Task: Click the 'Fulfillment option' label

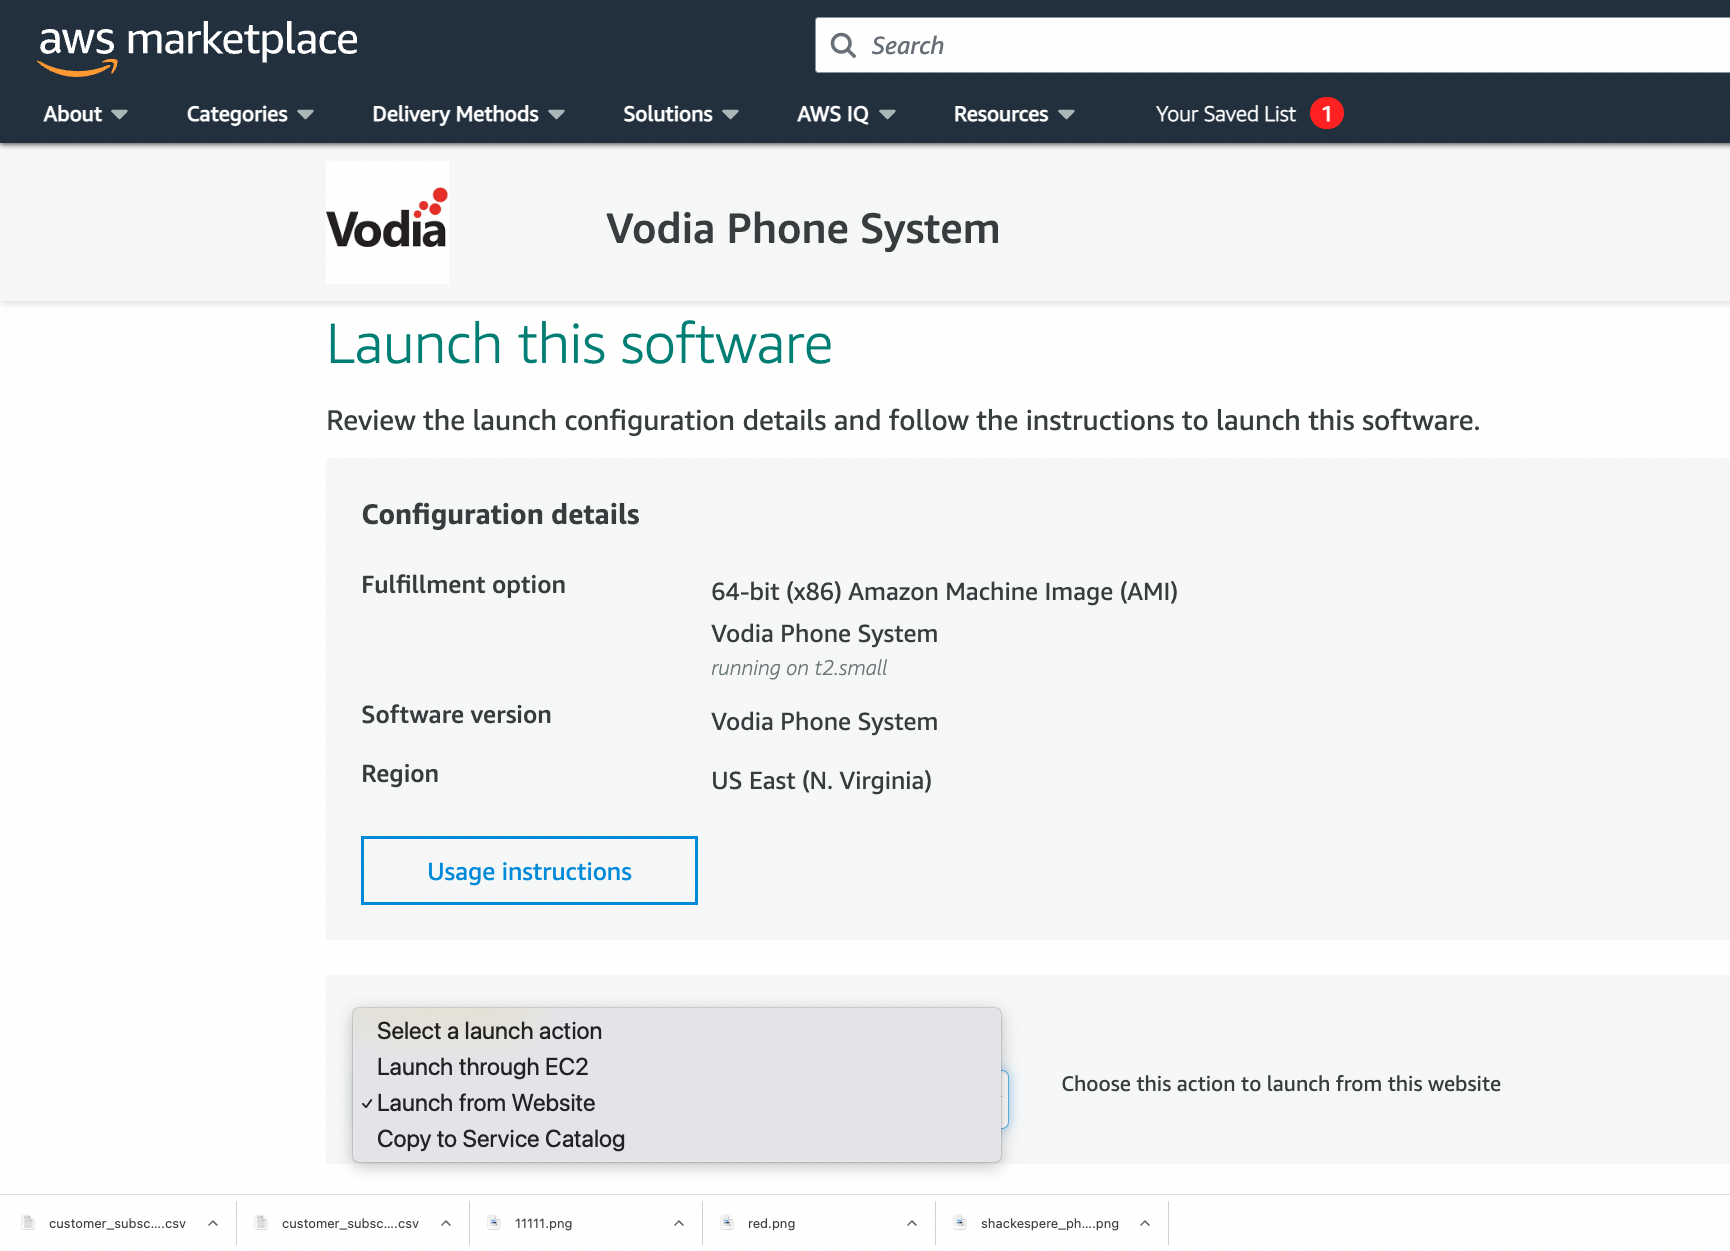Action: 463,585
